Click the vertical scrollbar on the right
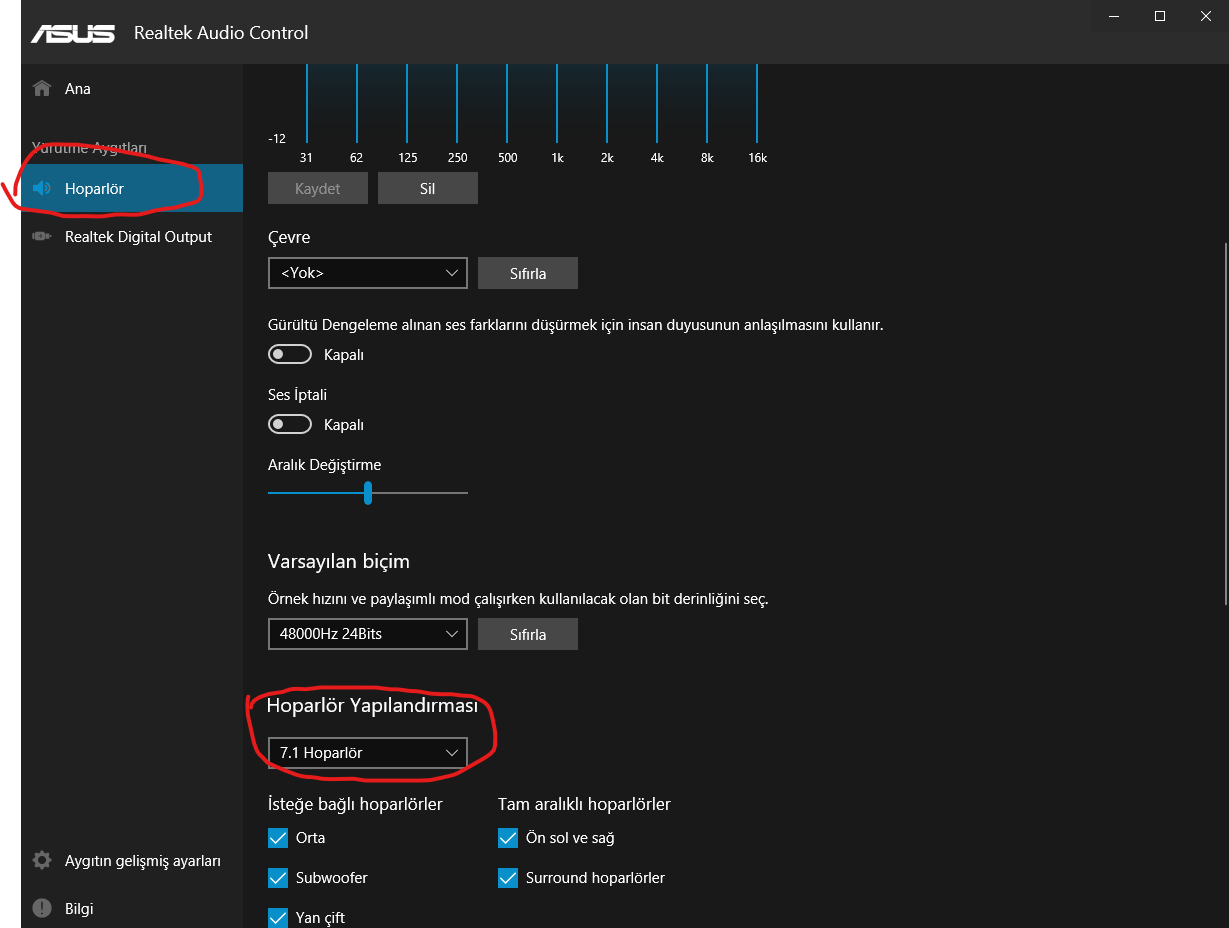The image size is (1229, 928). pyautogui.click(x=1224, y=423)
